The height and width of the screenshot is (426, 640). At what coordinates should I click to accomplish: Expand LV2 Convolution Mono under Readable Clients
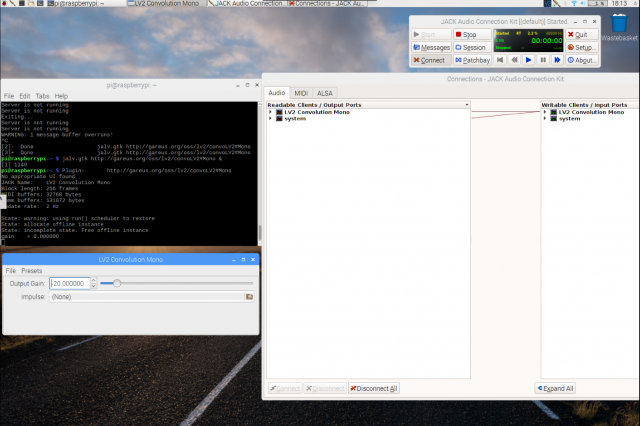(x=270, y=112)
